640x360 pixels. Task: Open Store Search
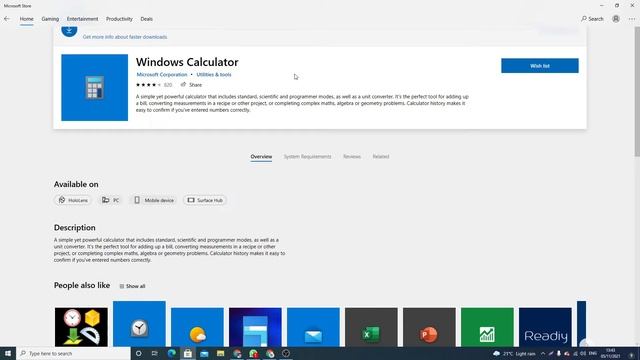[x=592, y=19]
